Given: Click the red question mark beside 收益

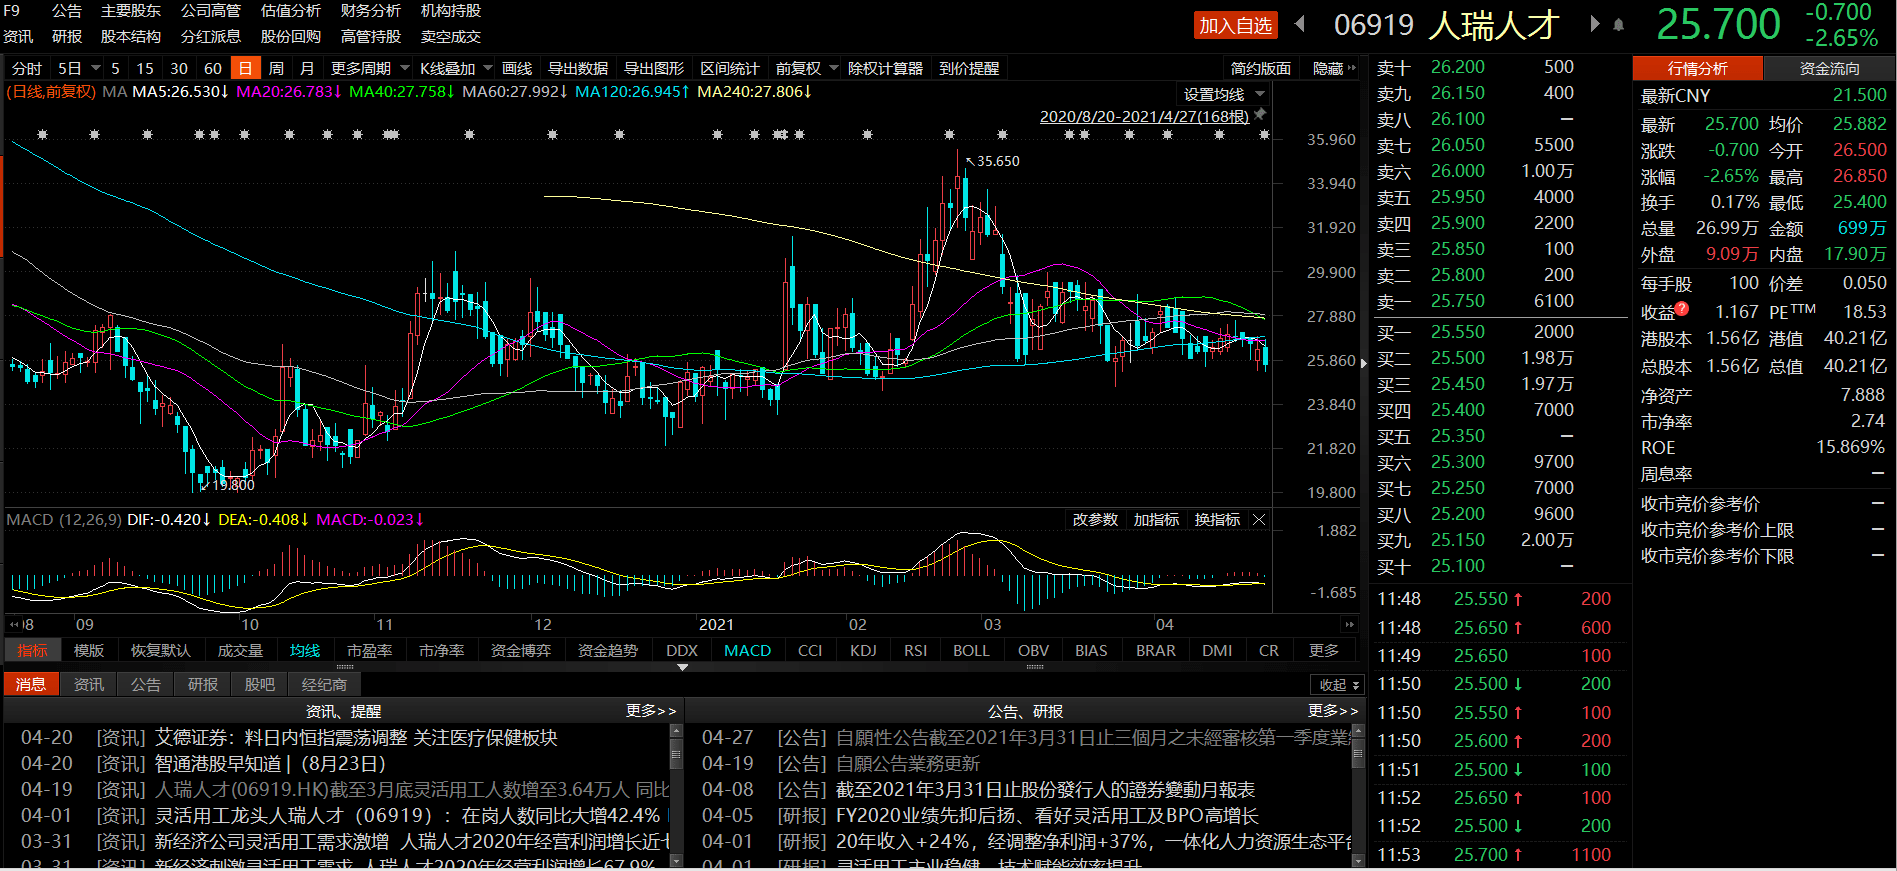Looking at the screenshot, I should click(1682, 308).
